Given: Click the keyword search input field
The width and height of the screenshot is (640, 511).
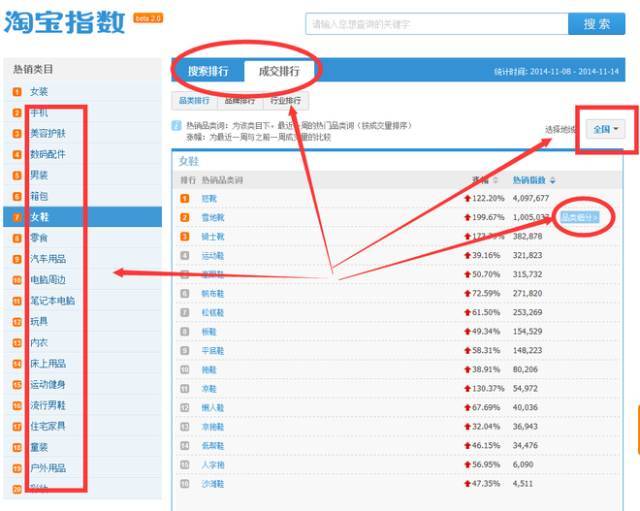Looking at the screenshot, I should click(437, 24).
